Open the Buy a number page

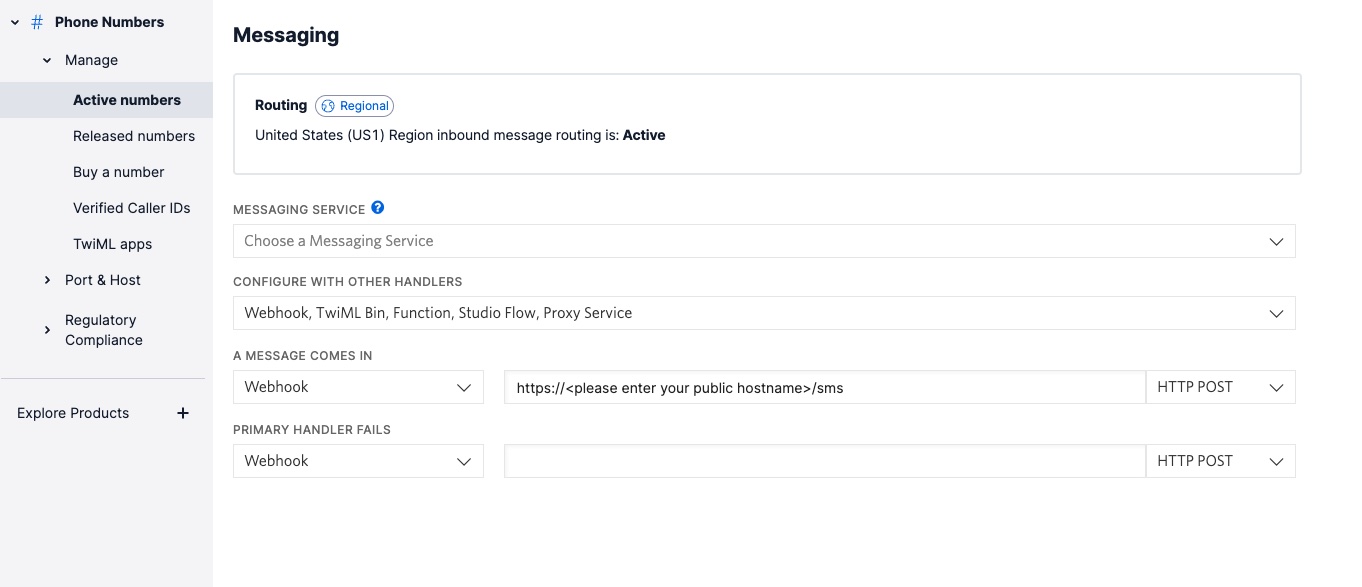(x=118, y=172)
